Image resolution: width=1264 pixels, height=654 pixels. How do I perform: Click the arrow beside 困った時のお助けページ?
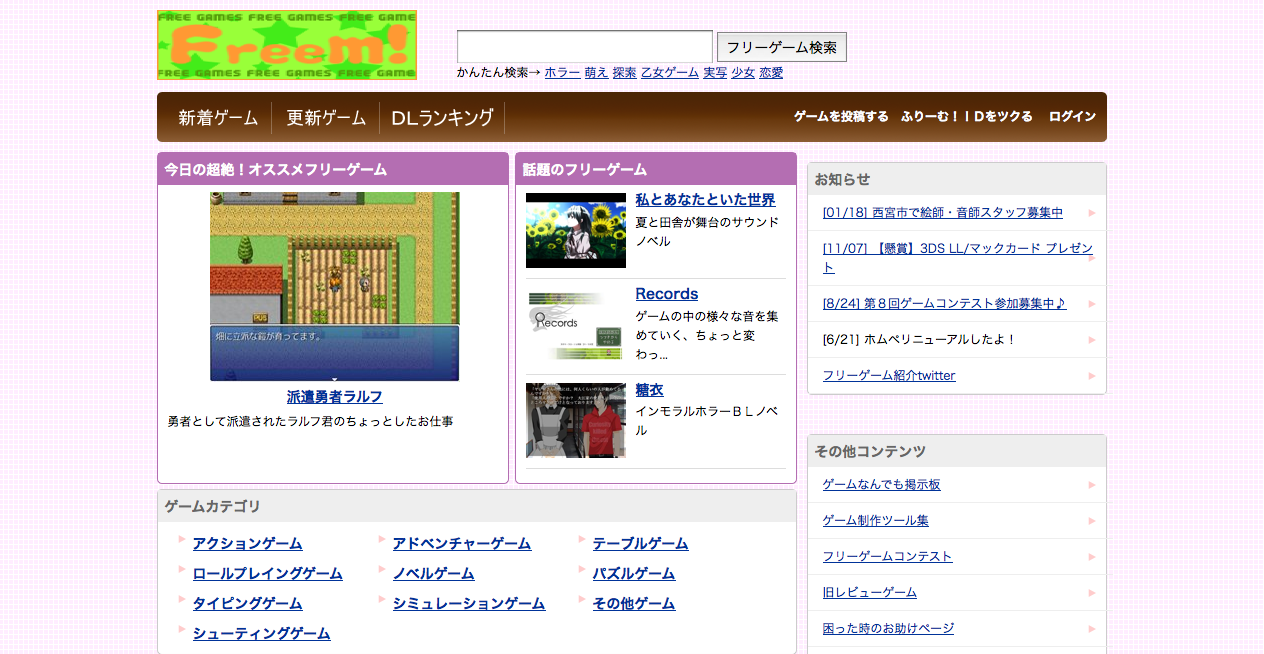point(1092,629)
